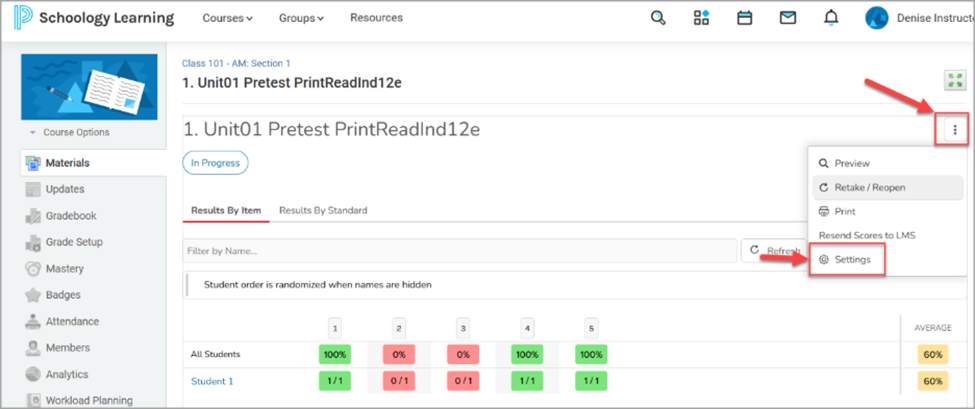
Task: Show notifications via bell icon
Action: (831, 18)
